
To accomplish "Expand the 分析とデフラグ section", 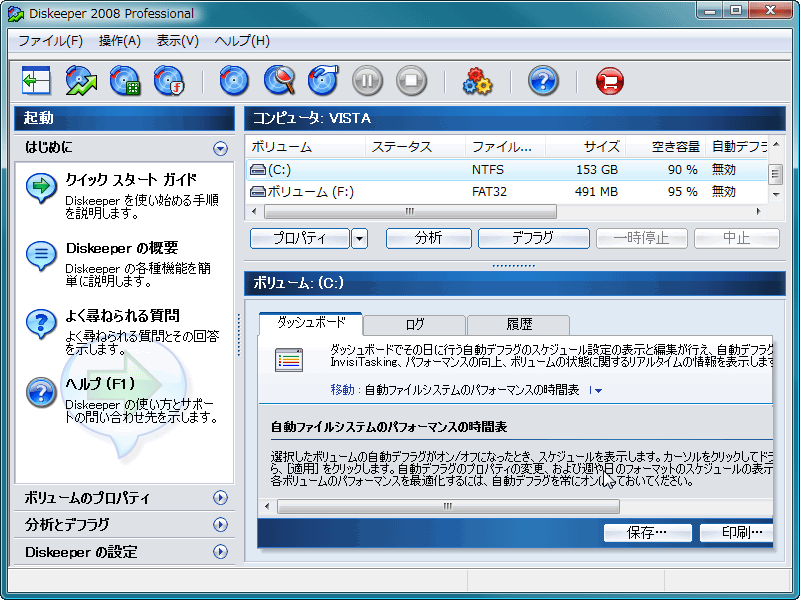I will pos(220,524).
